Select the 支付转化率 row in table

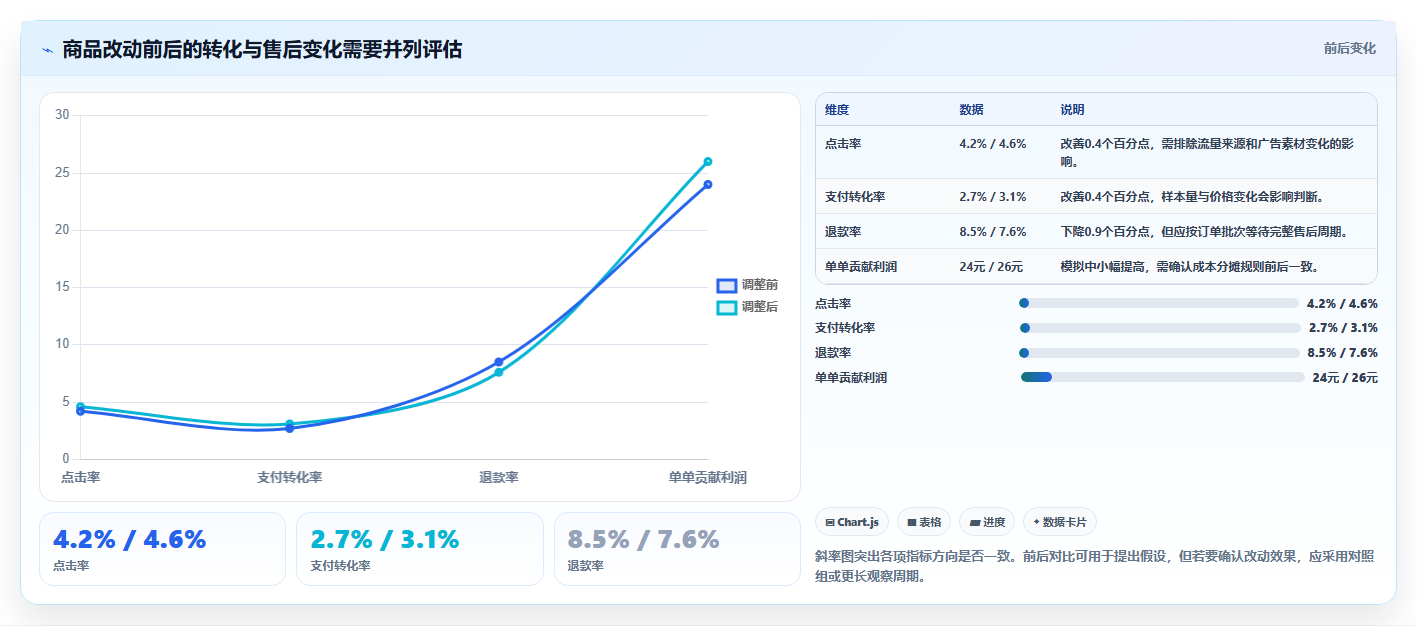(1096, 196)
